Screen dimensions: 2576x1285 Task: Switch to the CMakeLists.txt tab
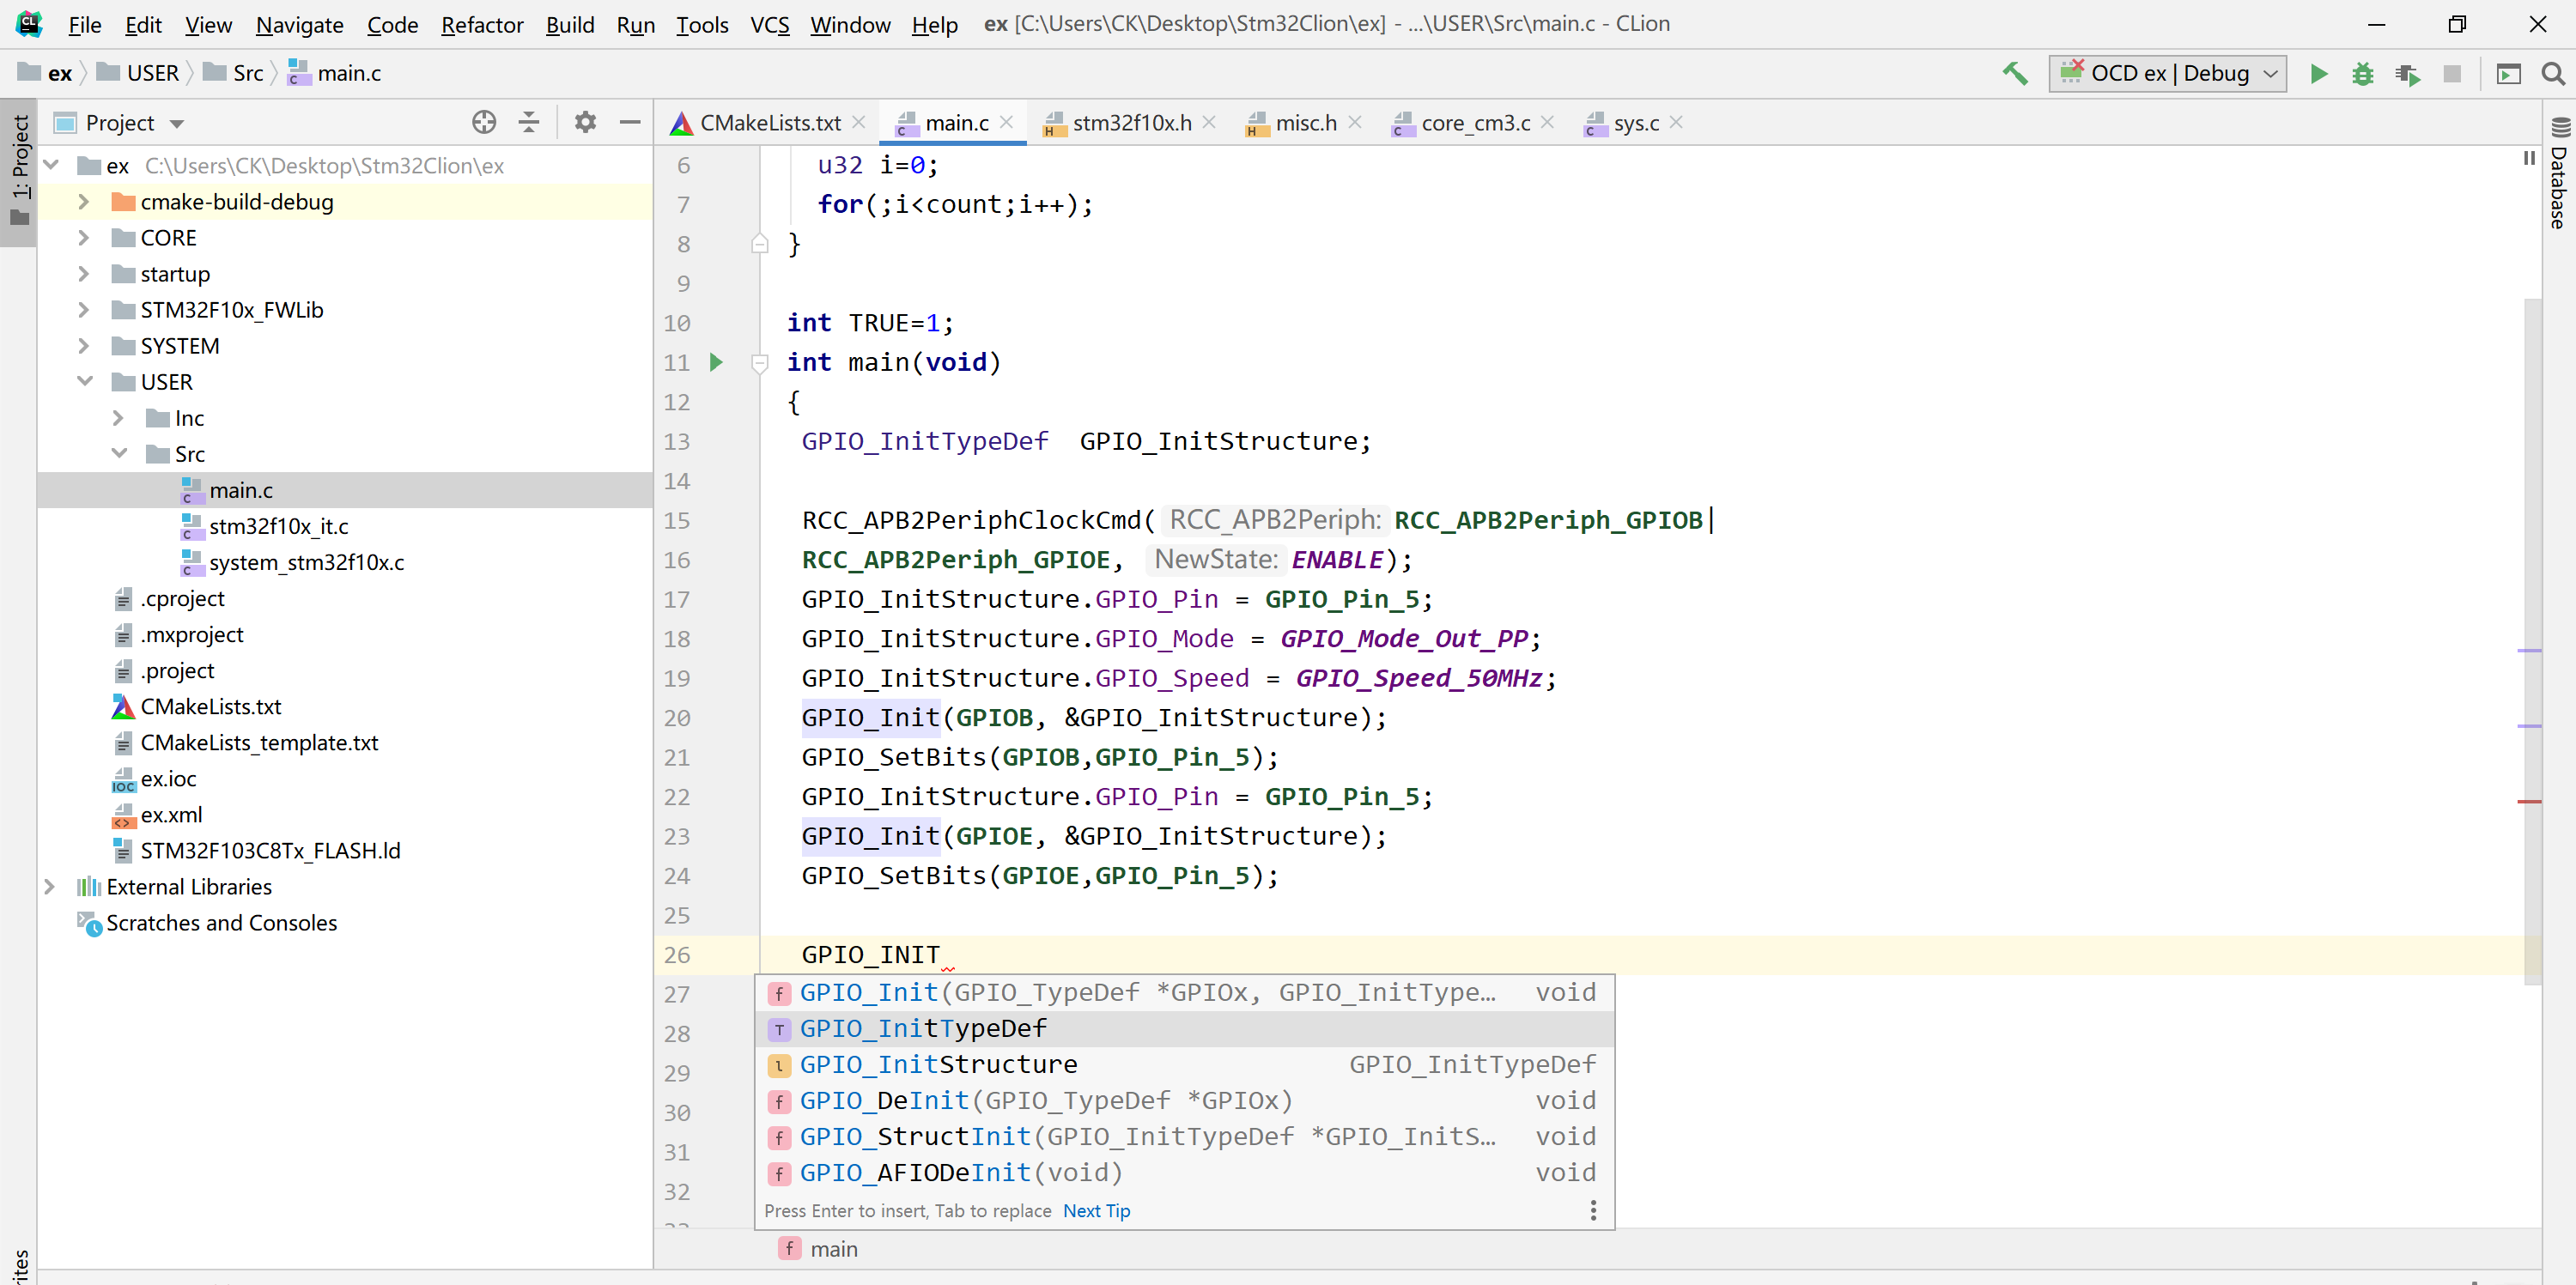770,122
